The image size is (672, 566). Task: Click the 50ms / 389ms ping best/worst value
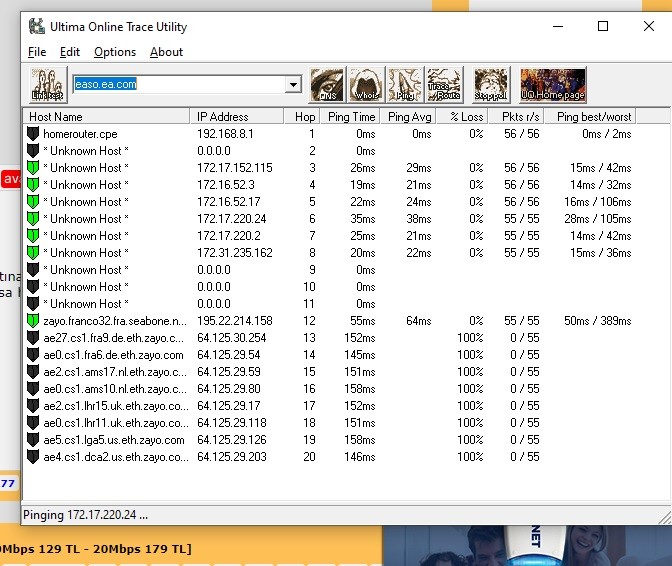tap(597, 320)
